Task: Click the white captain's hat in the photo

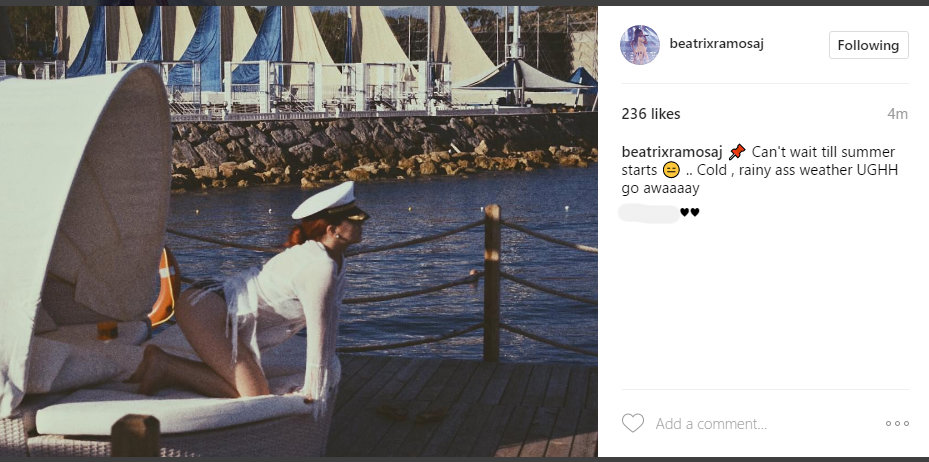Action: pos(328,201)
